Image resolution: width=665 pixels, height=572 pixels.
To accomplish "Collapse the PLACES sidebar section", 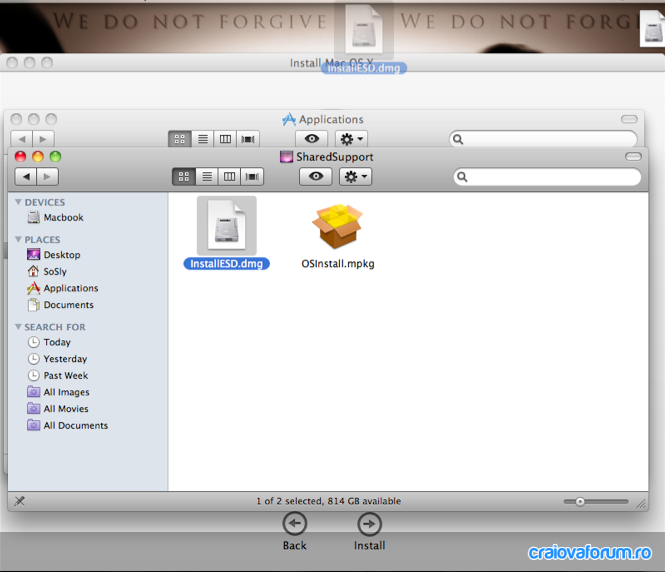I will [x=18, y=239].
